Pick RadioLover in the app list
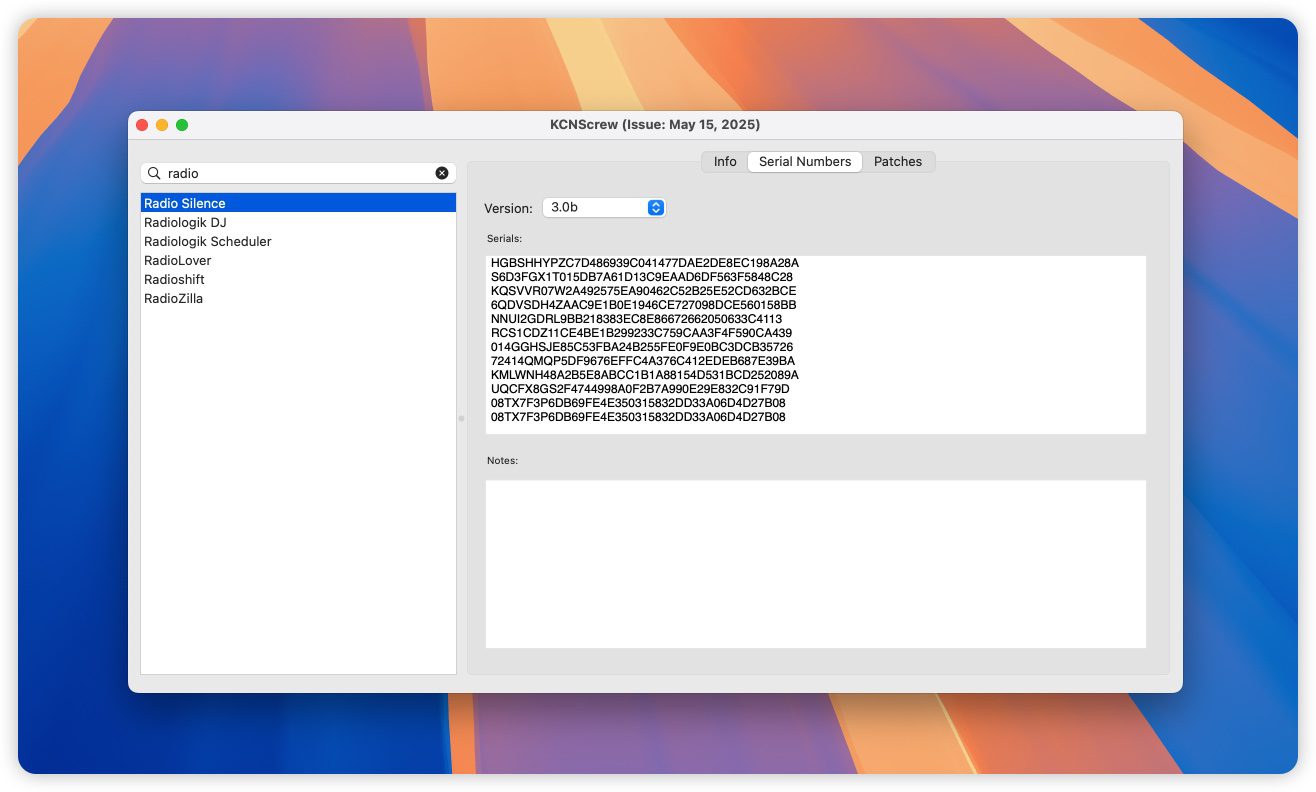Screen dimensions: 1316x792 pos(178,260)
